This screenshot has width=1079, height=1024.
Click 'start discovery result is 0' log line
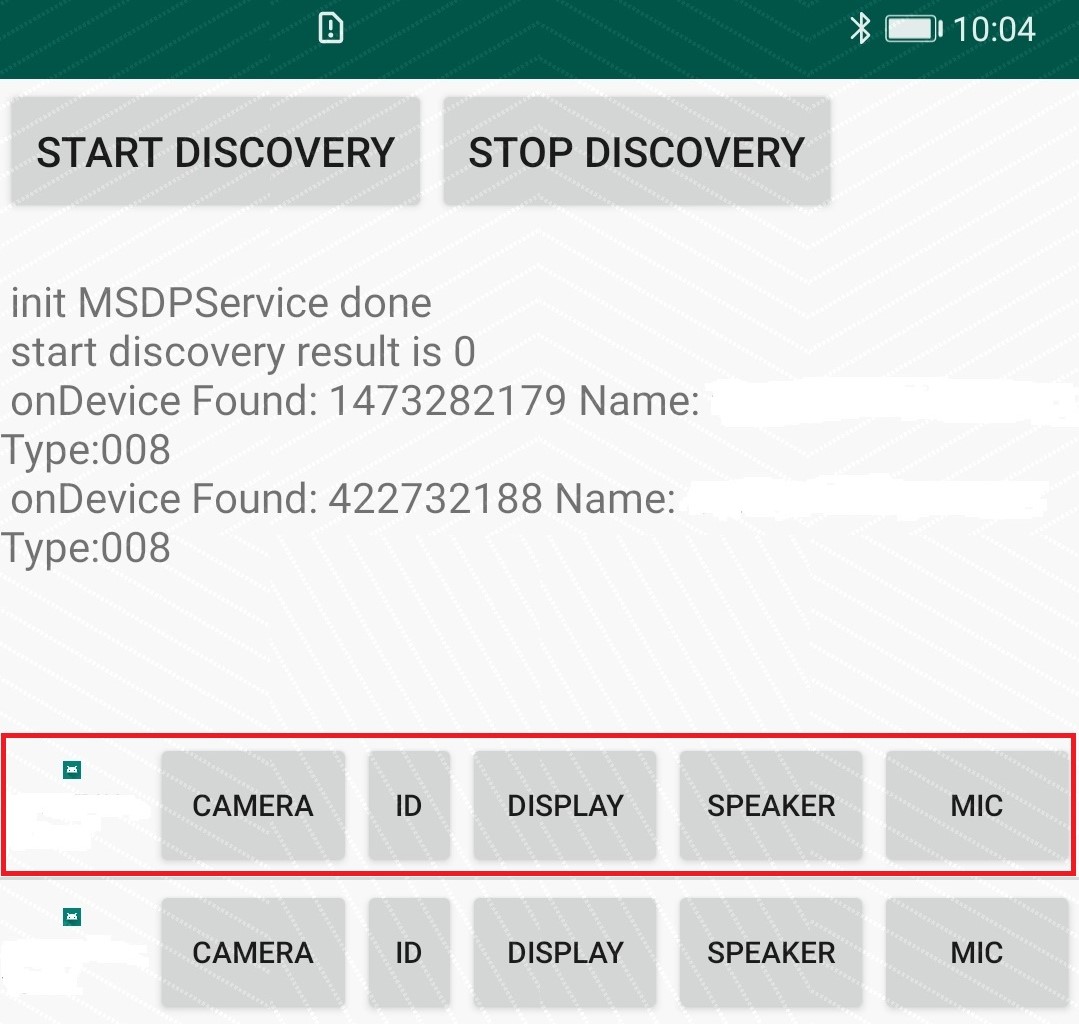tap(244, 352)
